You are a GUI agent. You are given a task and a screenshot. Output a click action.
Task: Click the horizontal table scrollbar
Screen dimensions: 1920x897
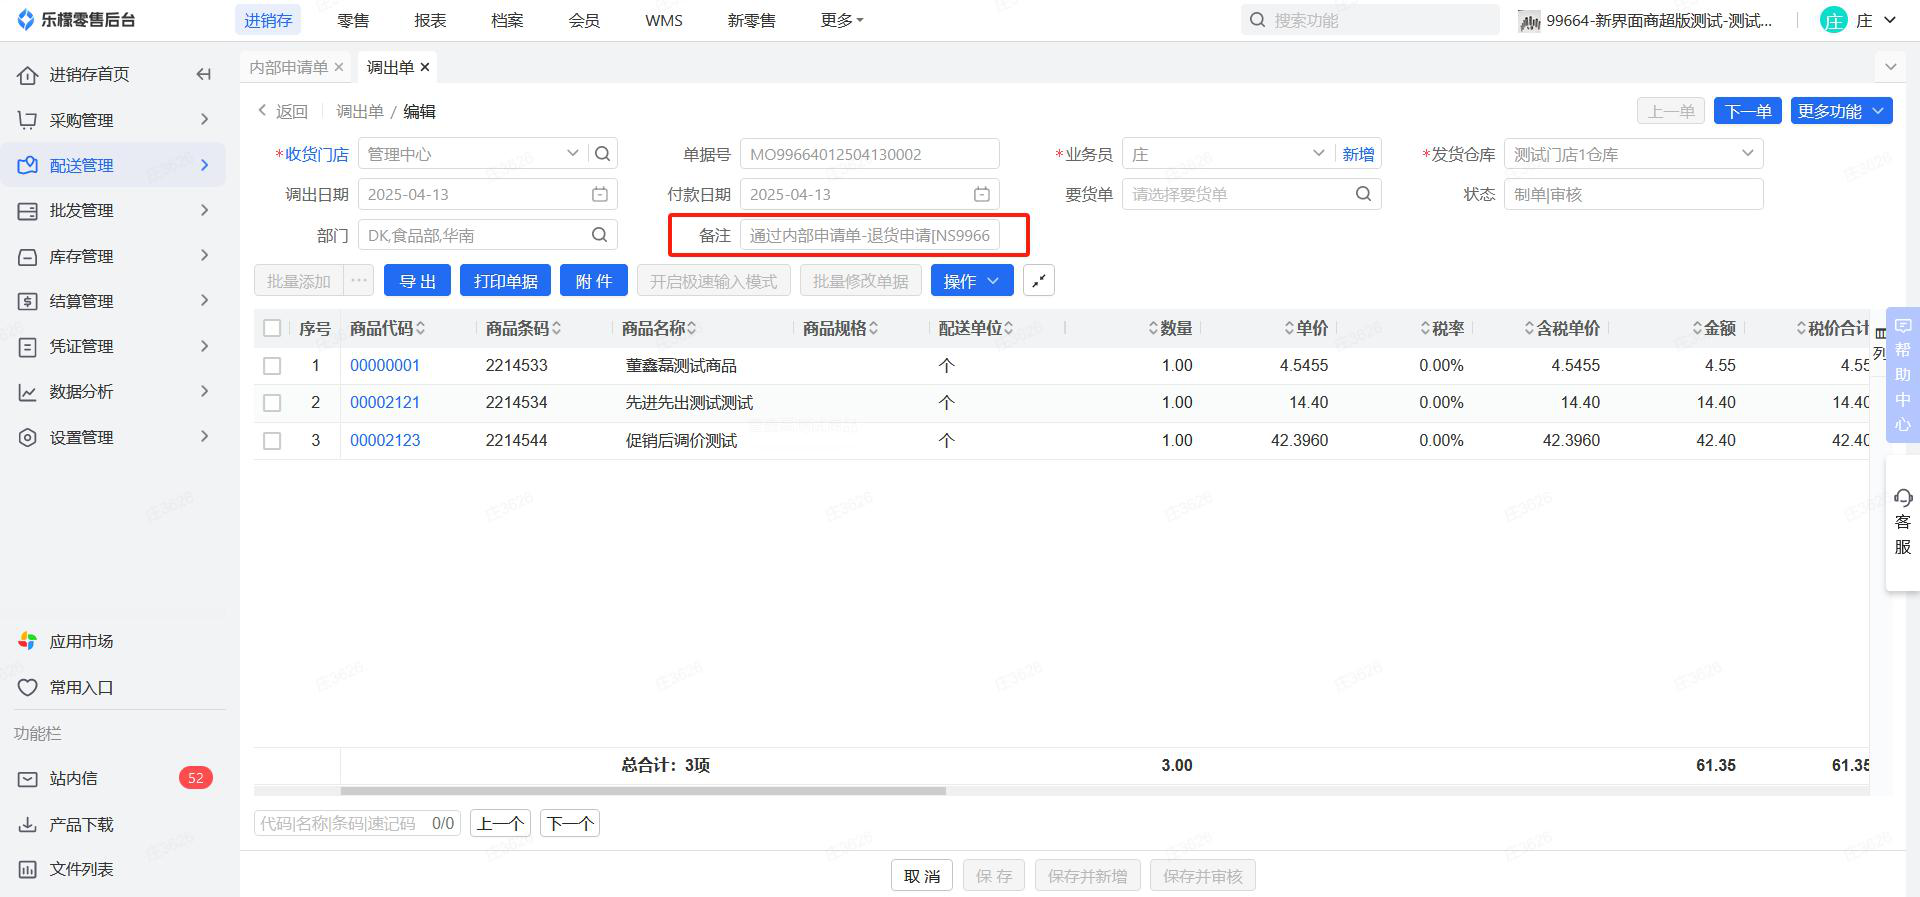[642, 791]
